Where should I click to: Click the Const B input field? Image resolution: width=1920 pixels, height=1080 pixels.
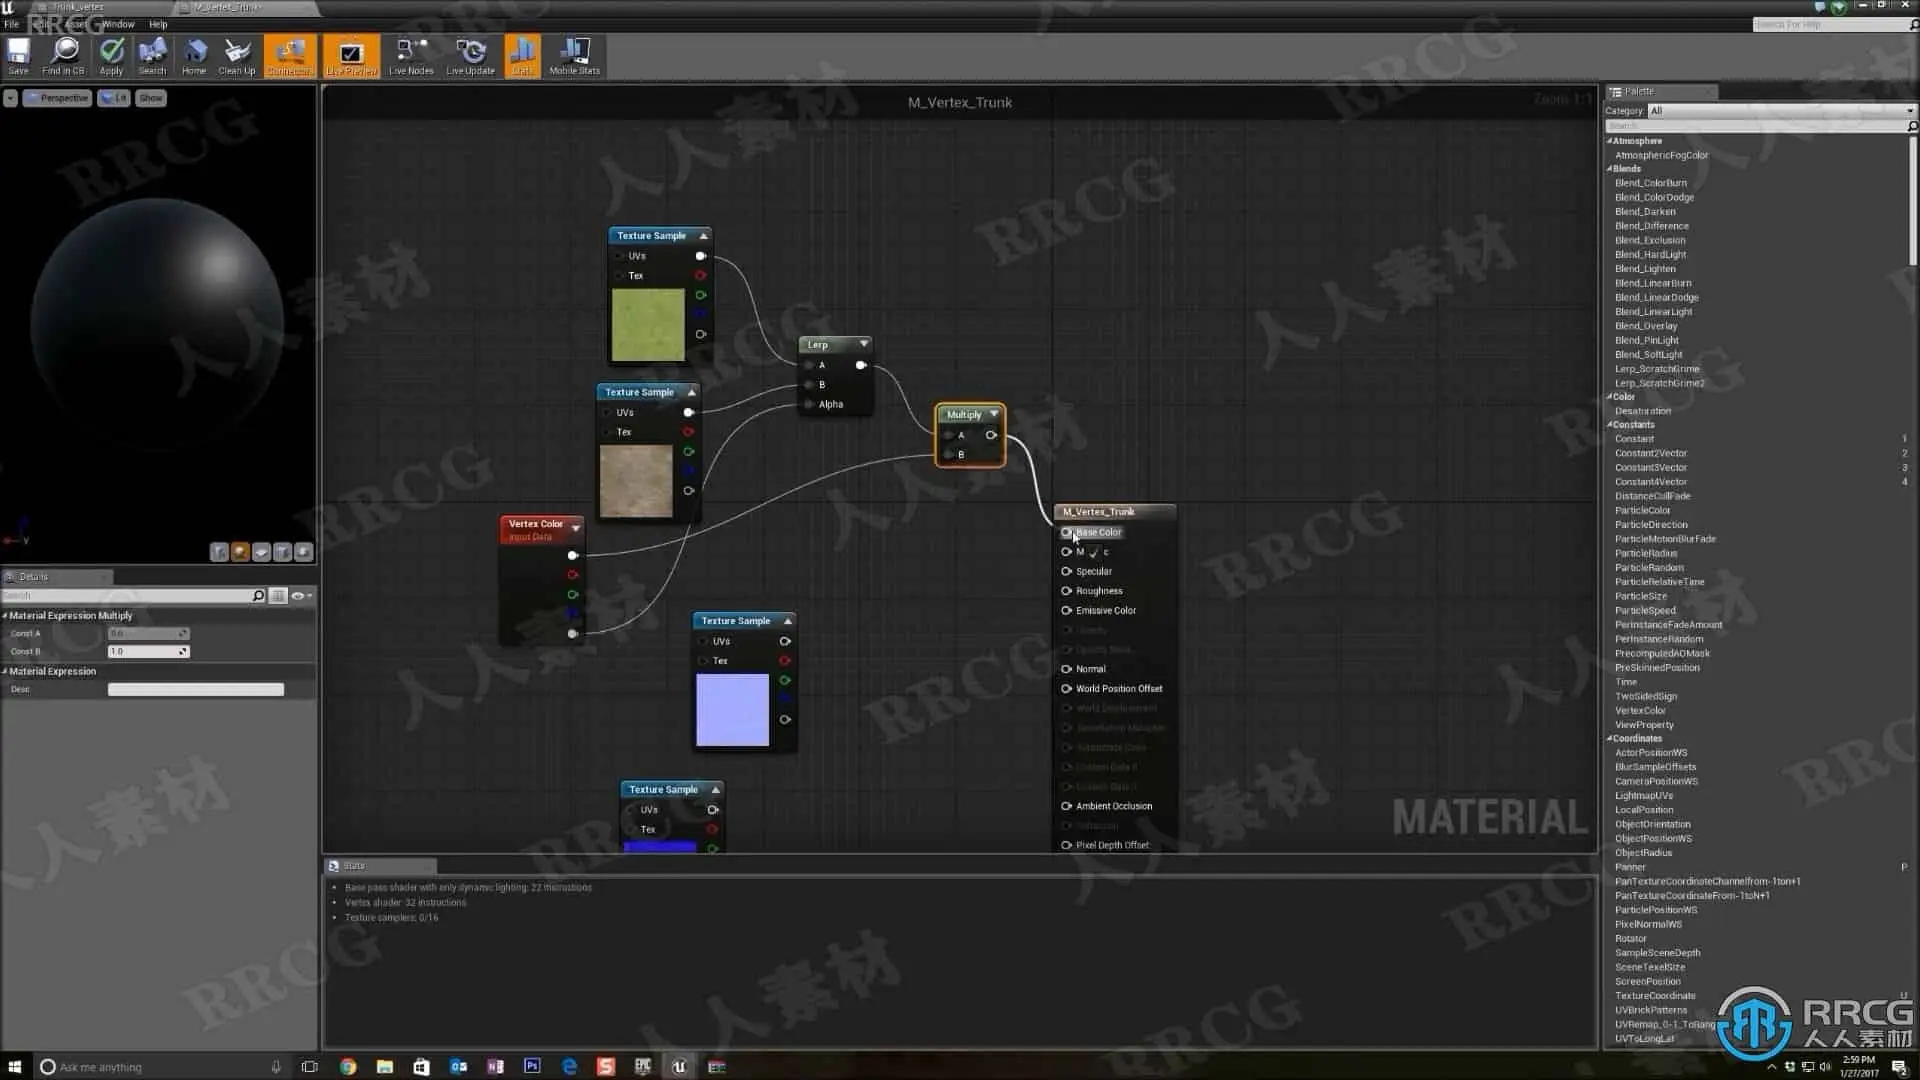144,652
